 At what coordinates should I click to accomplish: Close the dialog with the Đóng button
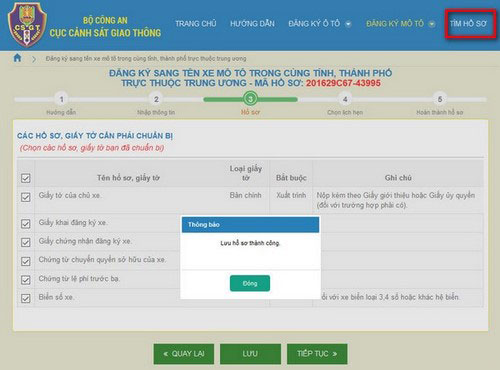click(x=250, y=283)
